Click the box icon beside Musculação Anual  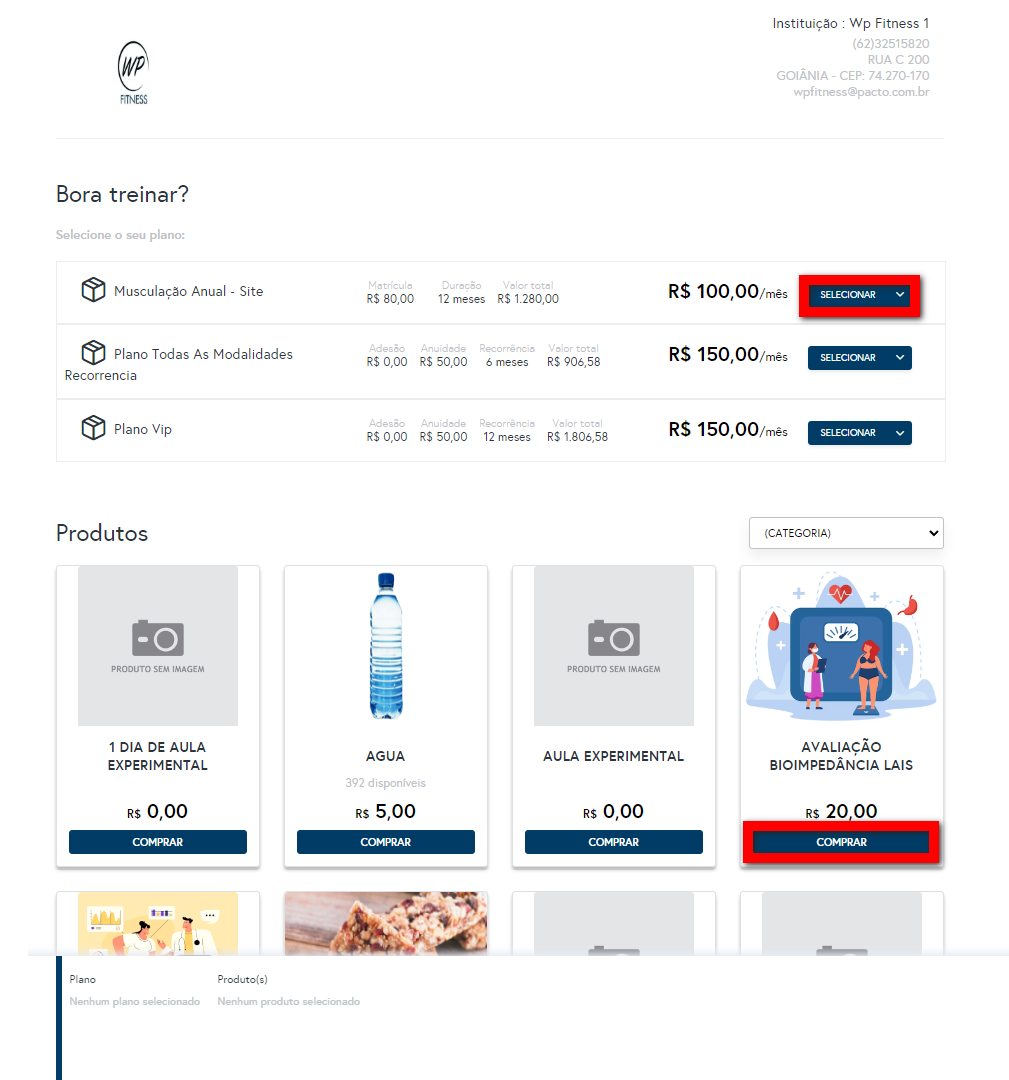pos(93,290)
